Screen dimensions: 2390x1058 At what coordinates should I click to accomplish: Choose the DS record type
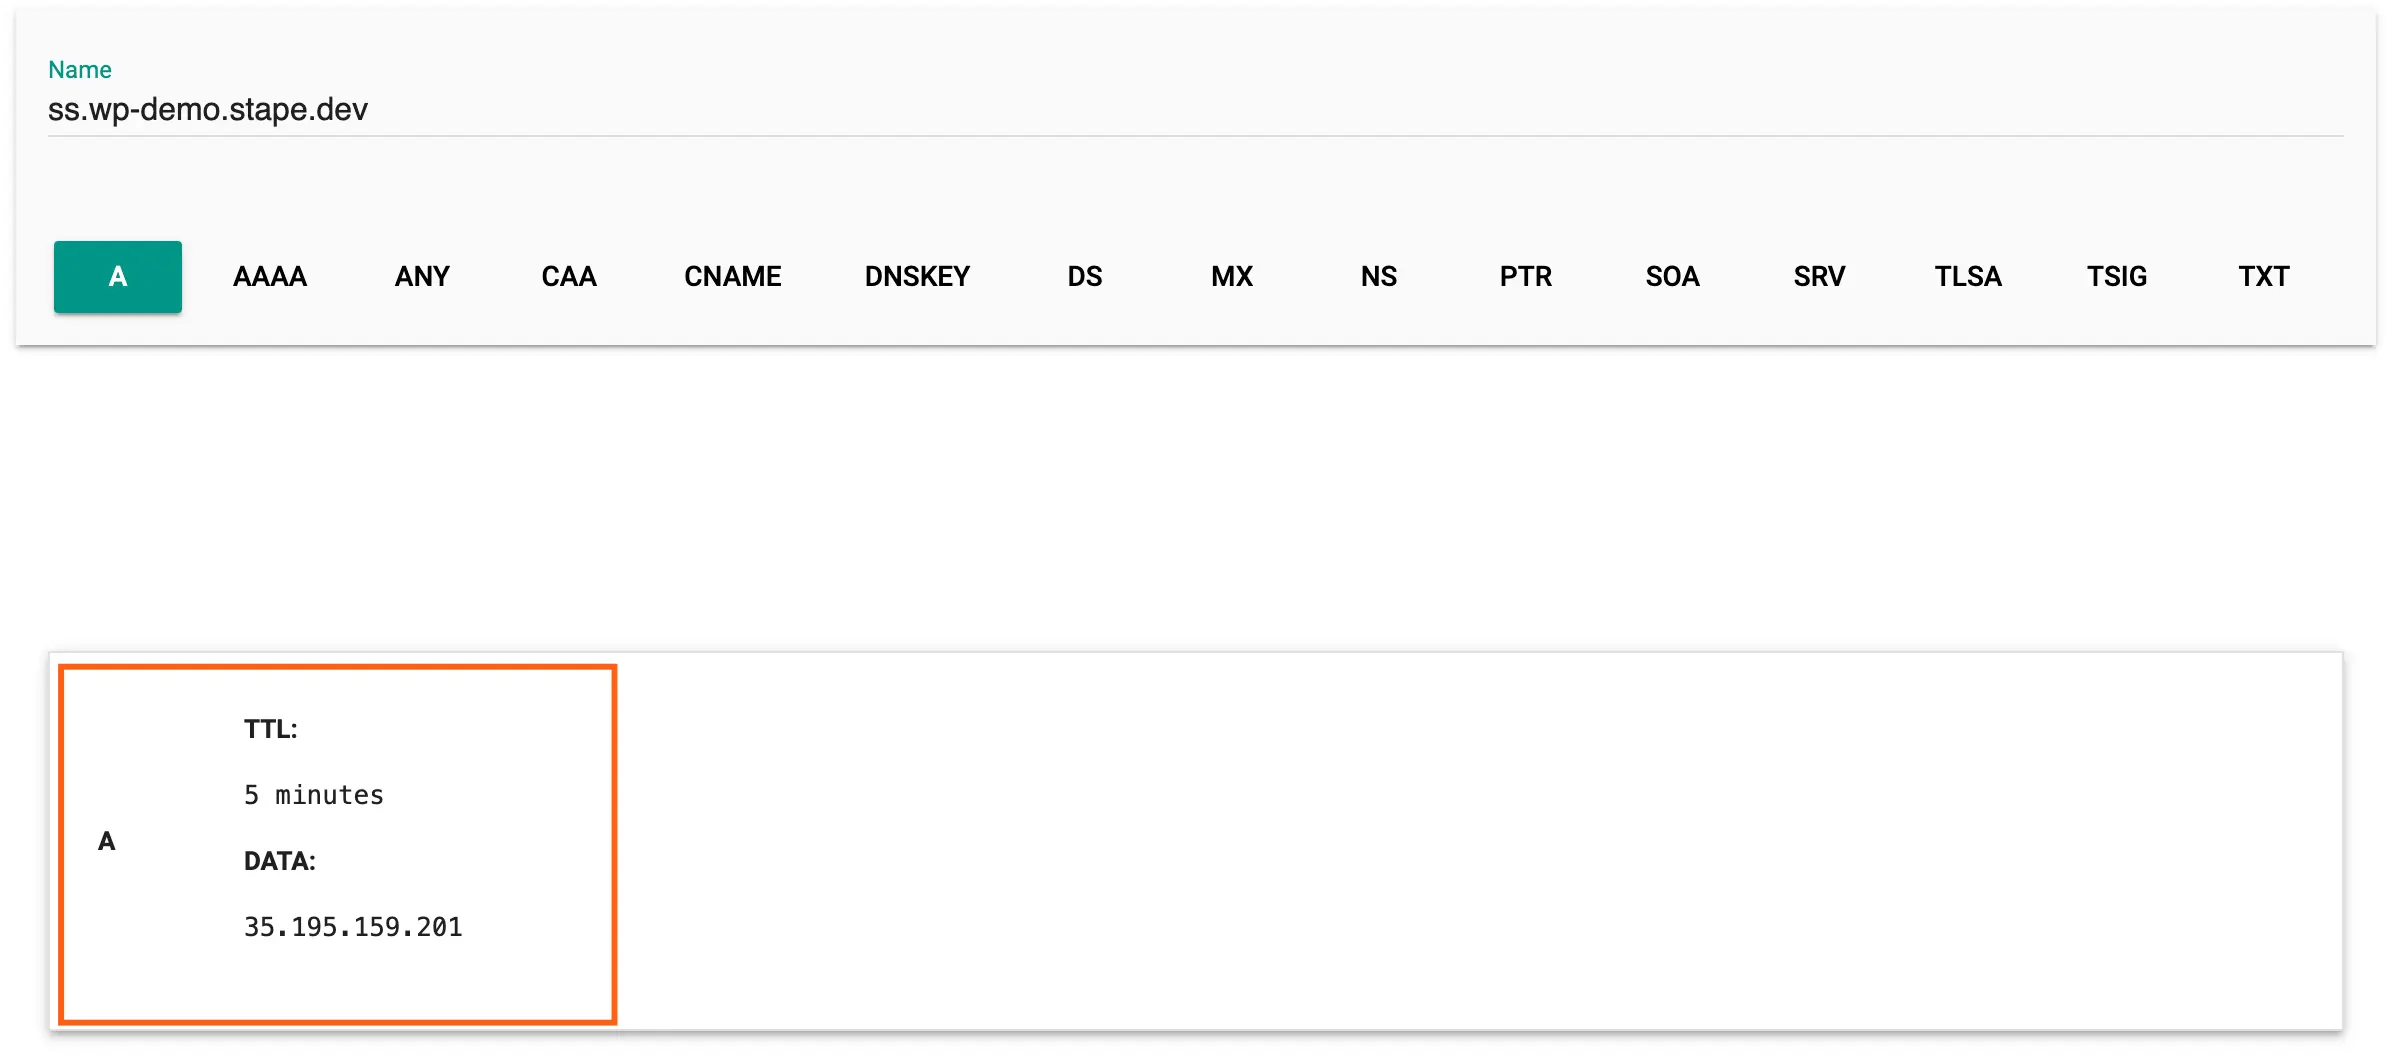pos(1085,277)
